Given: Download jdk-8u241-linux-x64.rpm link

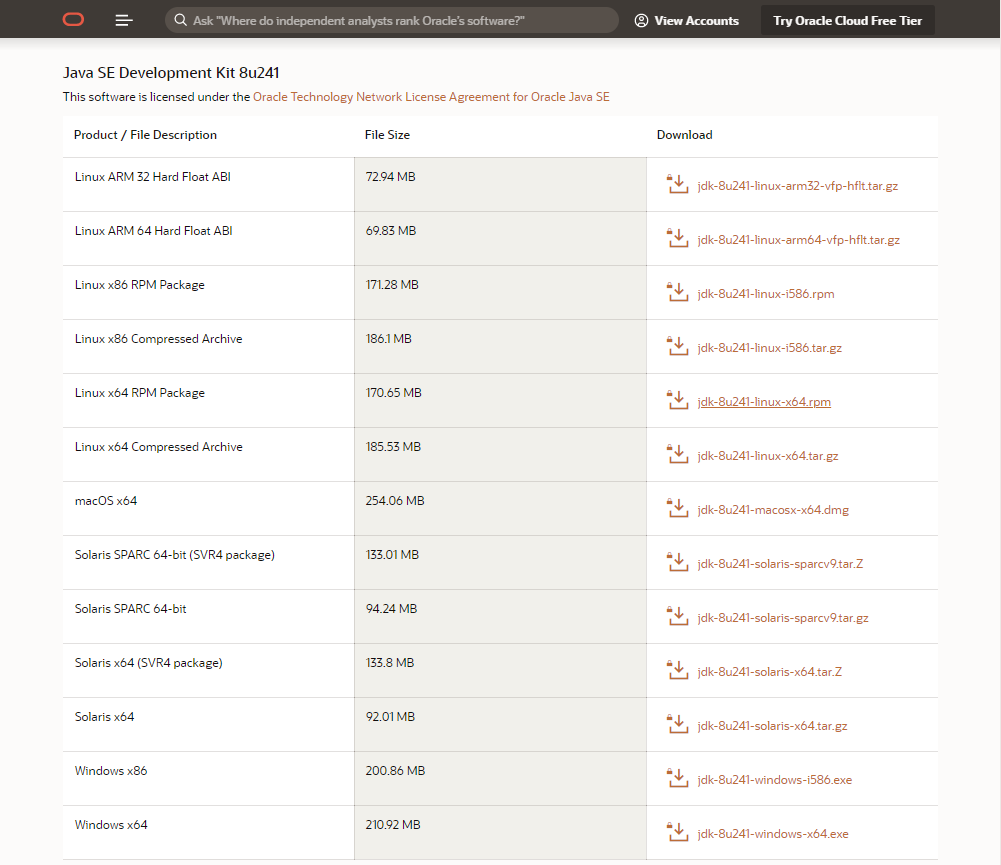Looking at the screenshot, I should 764,402.
